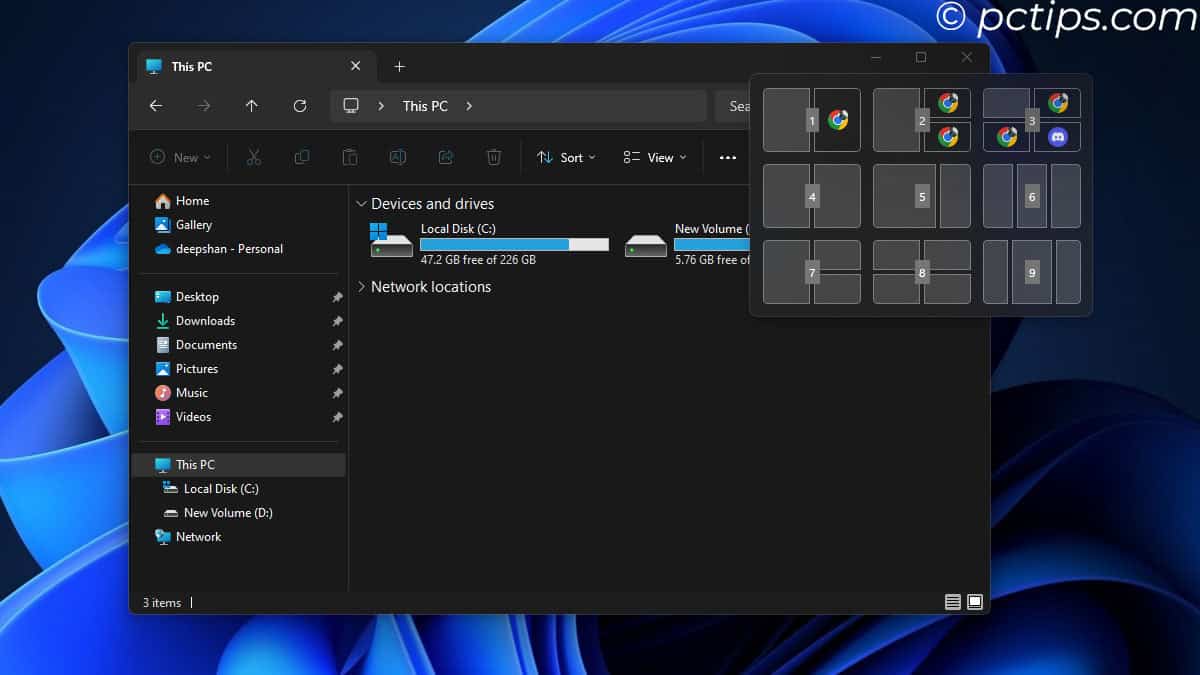
Task: Expand Network locations
Action: coord(363,287)
